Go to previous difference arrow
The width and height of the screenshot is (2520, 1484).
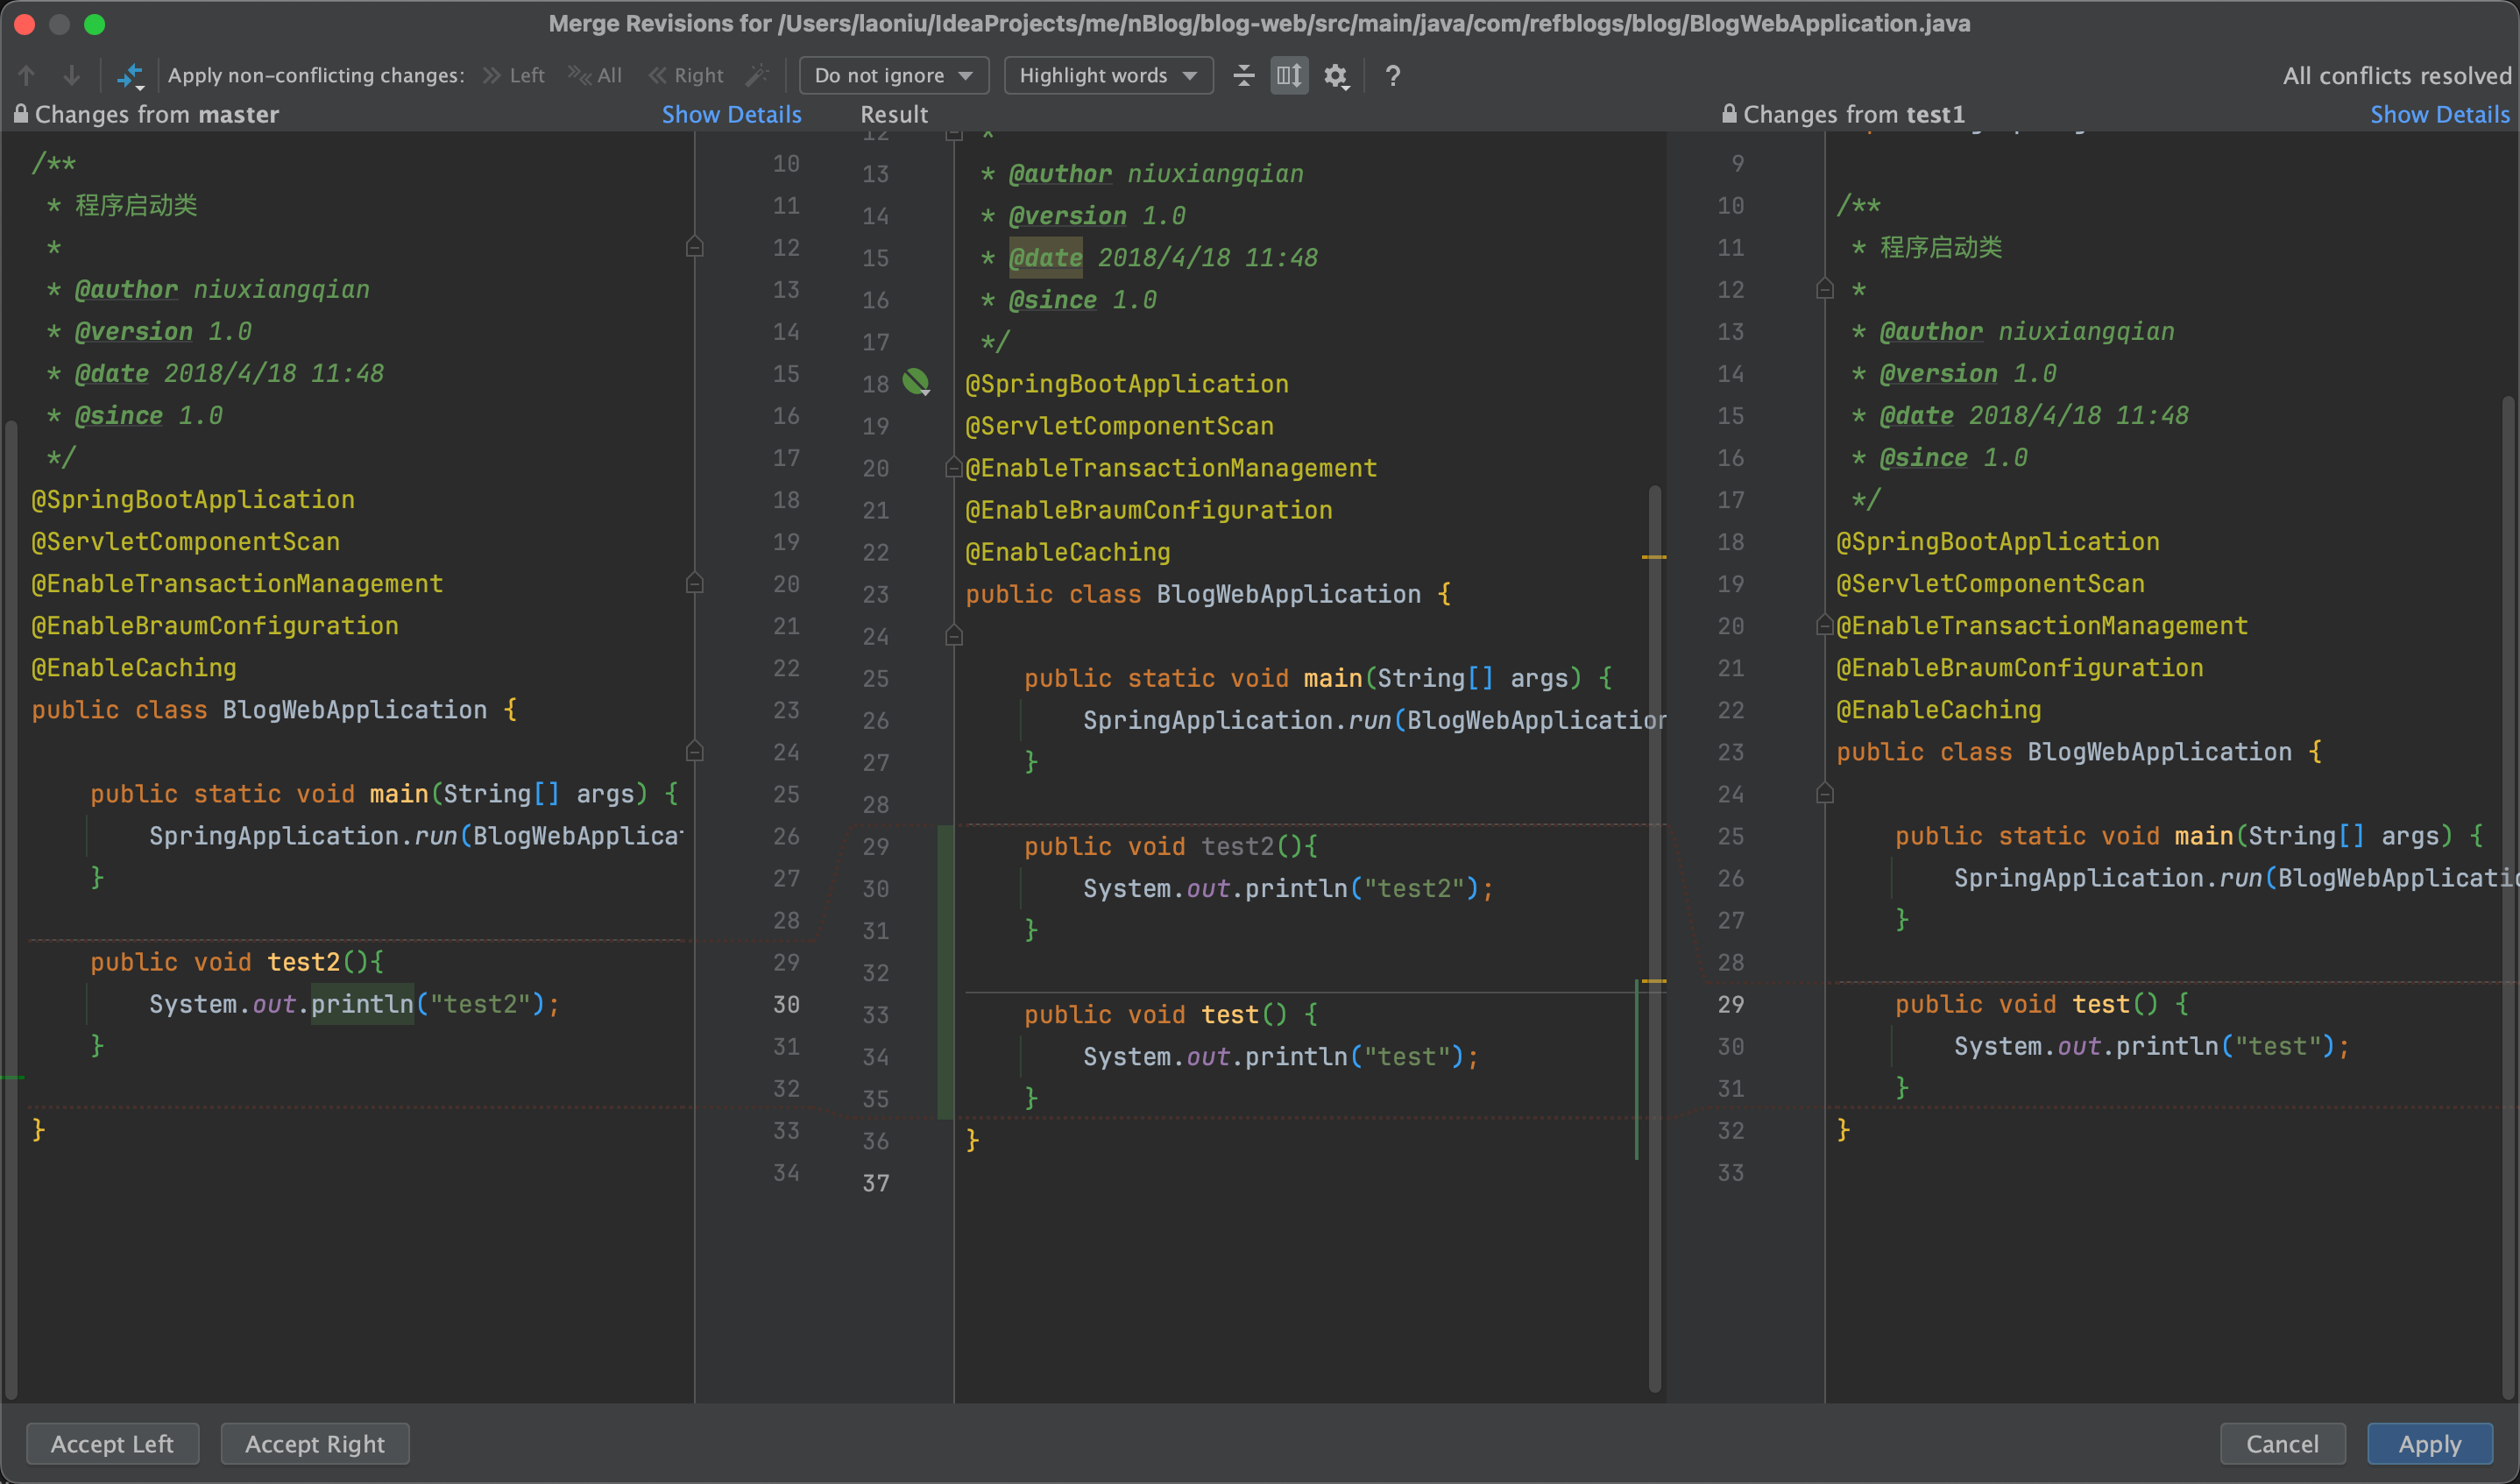(27, 75)
